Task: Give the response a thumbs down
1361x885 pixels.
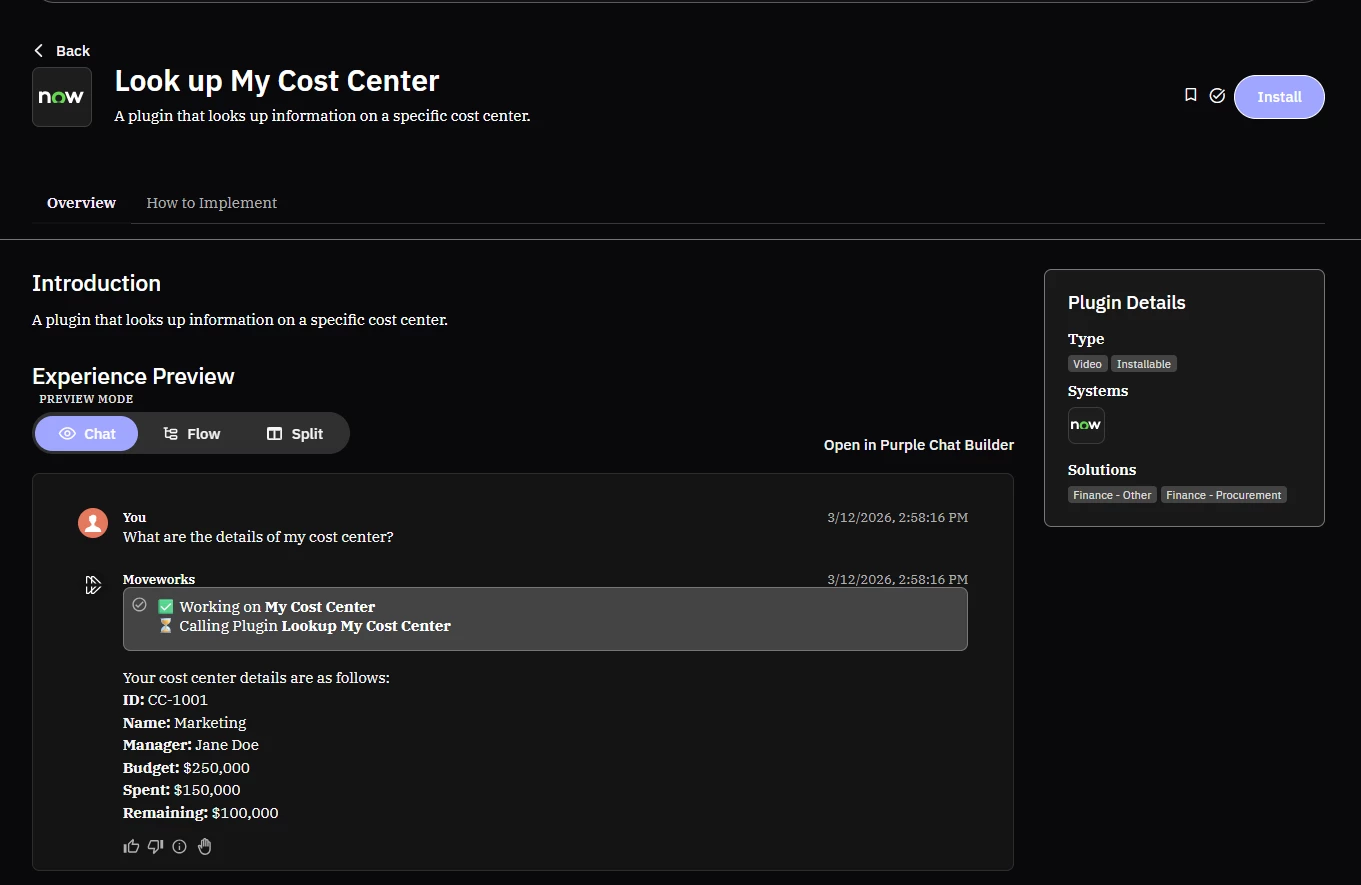Action: (x=155, y=847)
